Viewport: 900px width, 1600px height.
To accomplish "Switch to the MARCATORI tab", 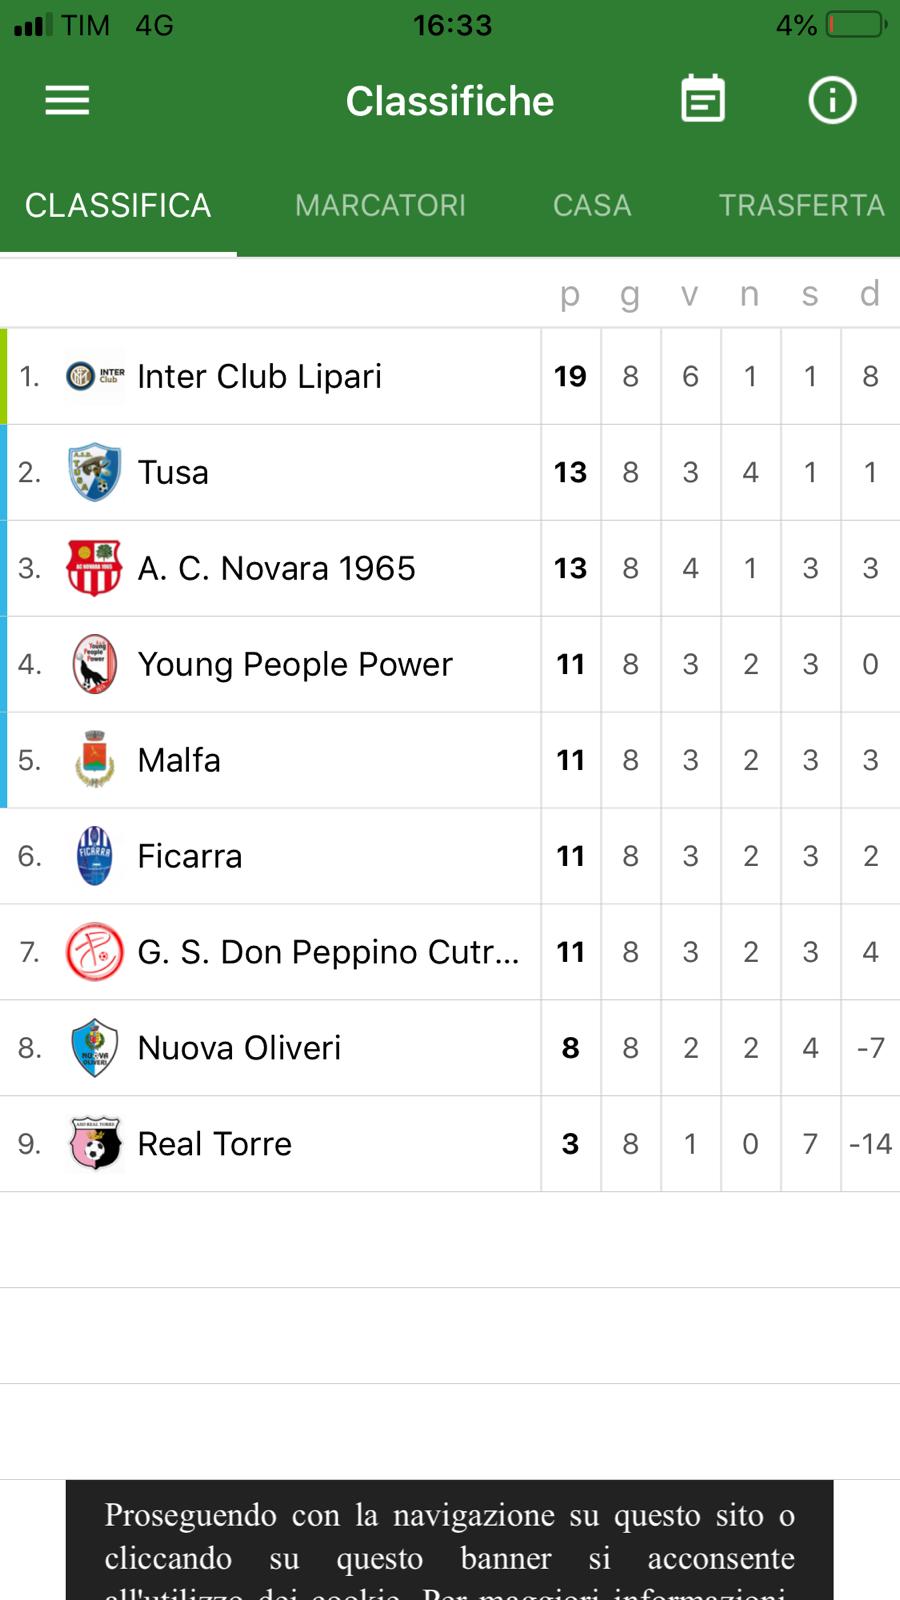I will pyautogui.click(x=380, y=205).
